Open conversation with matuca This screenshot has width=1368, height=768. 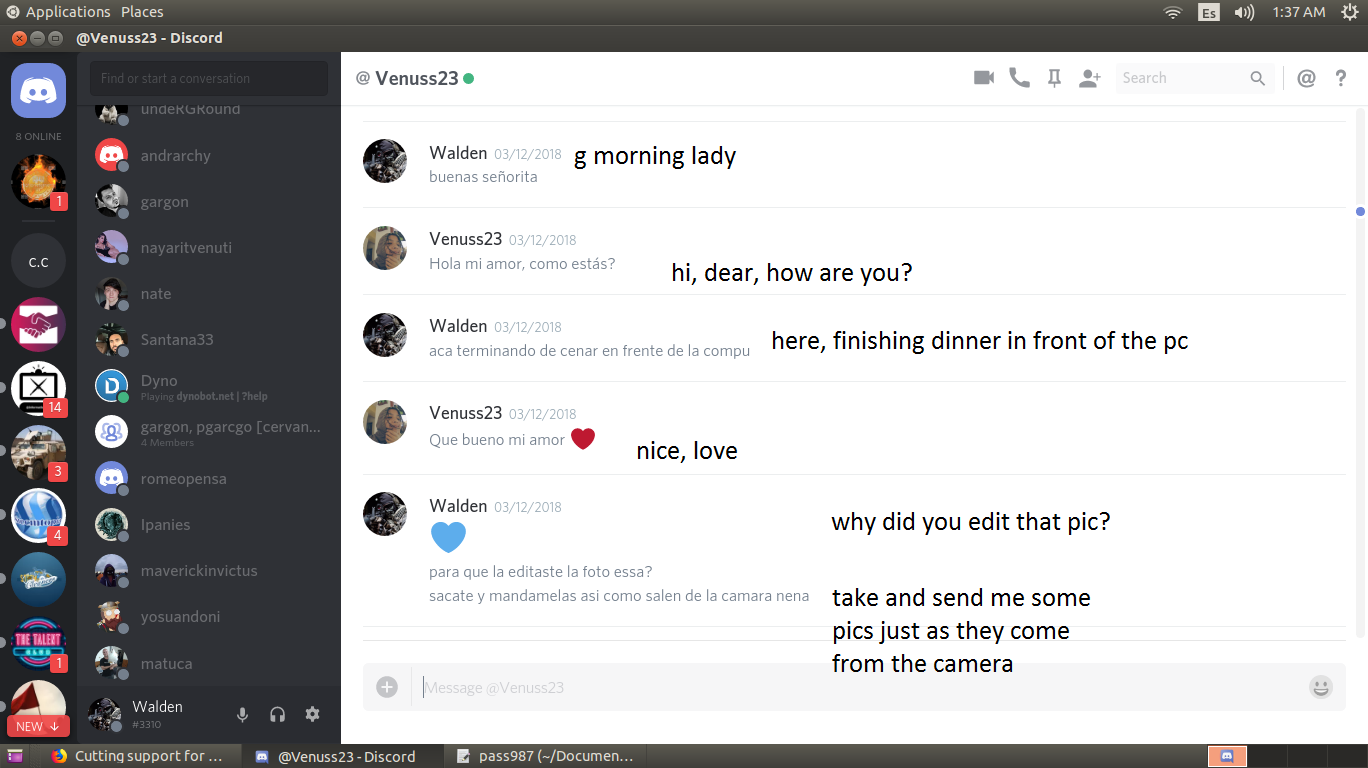(x=208, y=663)
